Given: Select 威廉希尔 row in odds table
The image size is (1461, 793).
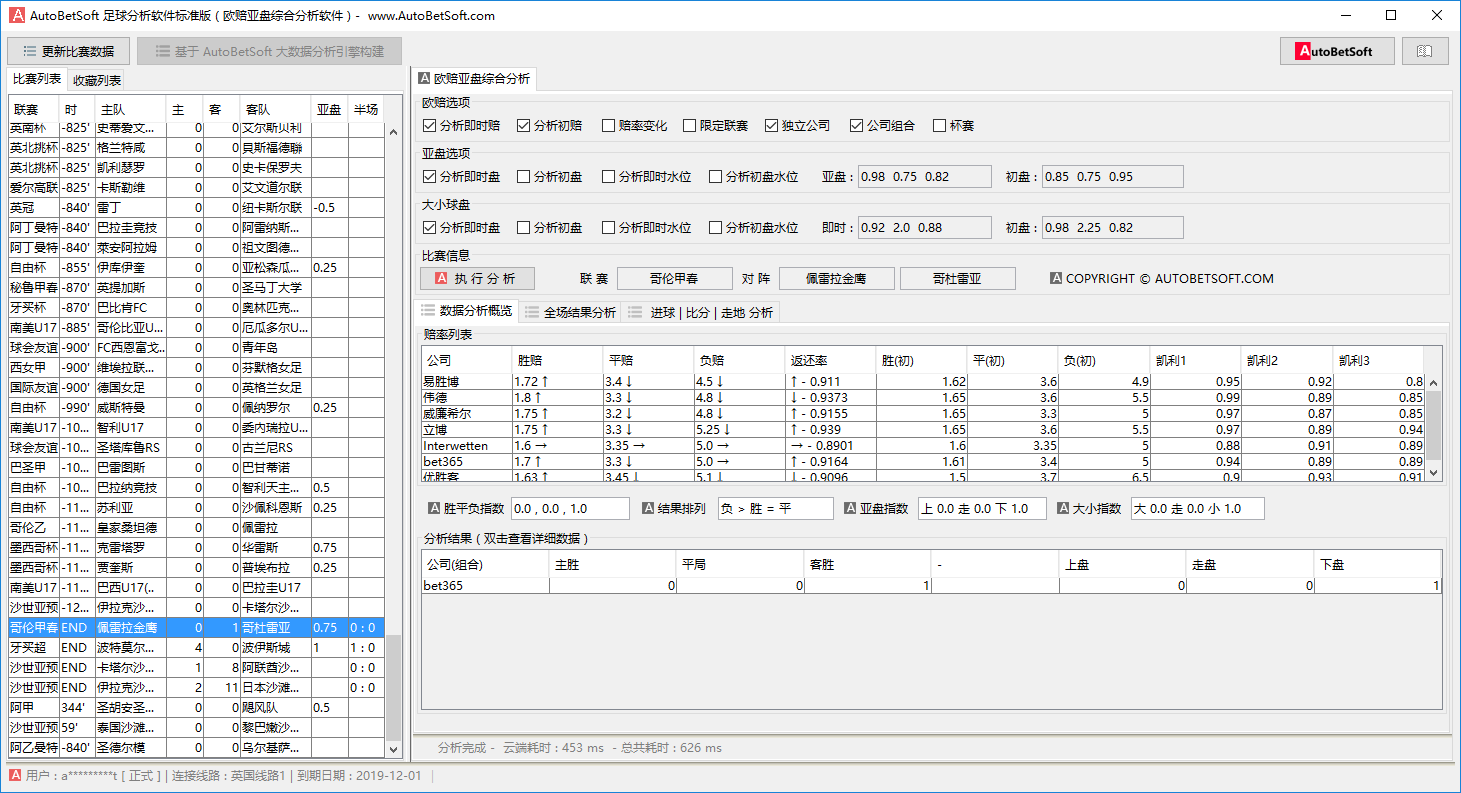Looking at the screenshot, I should pyautogui.click(x=923, y=413).
